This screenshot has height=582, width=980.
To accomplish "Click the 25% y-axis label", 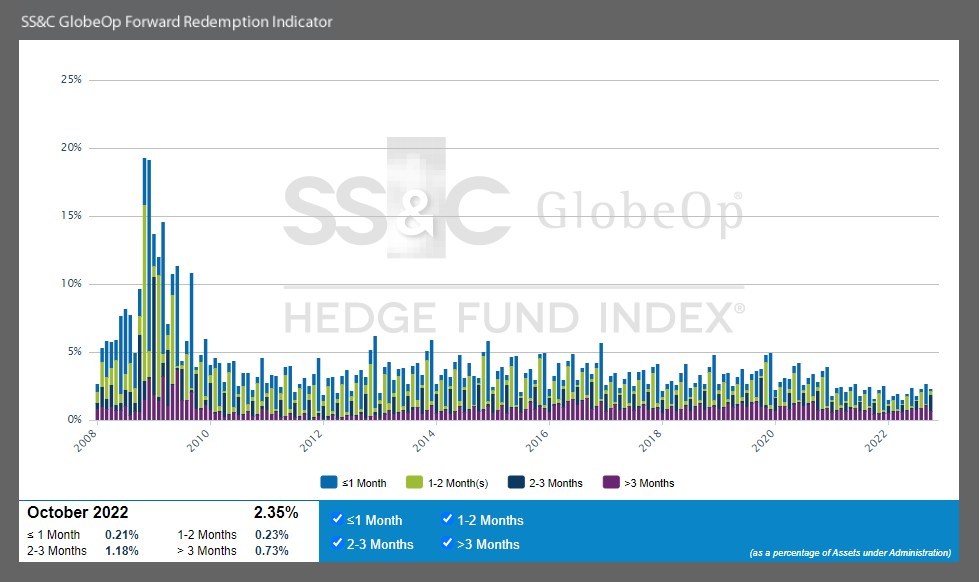I will (x=71, y=79).
